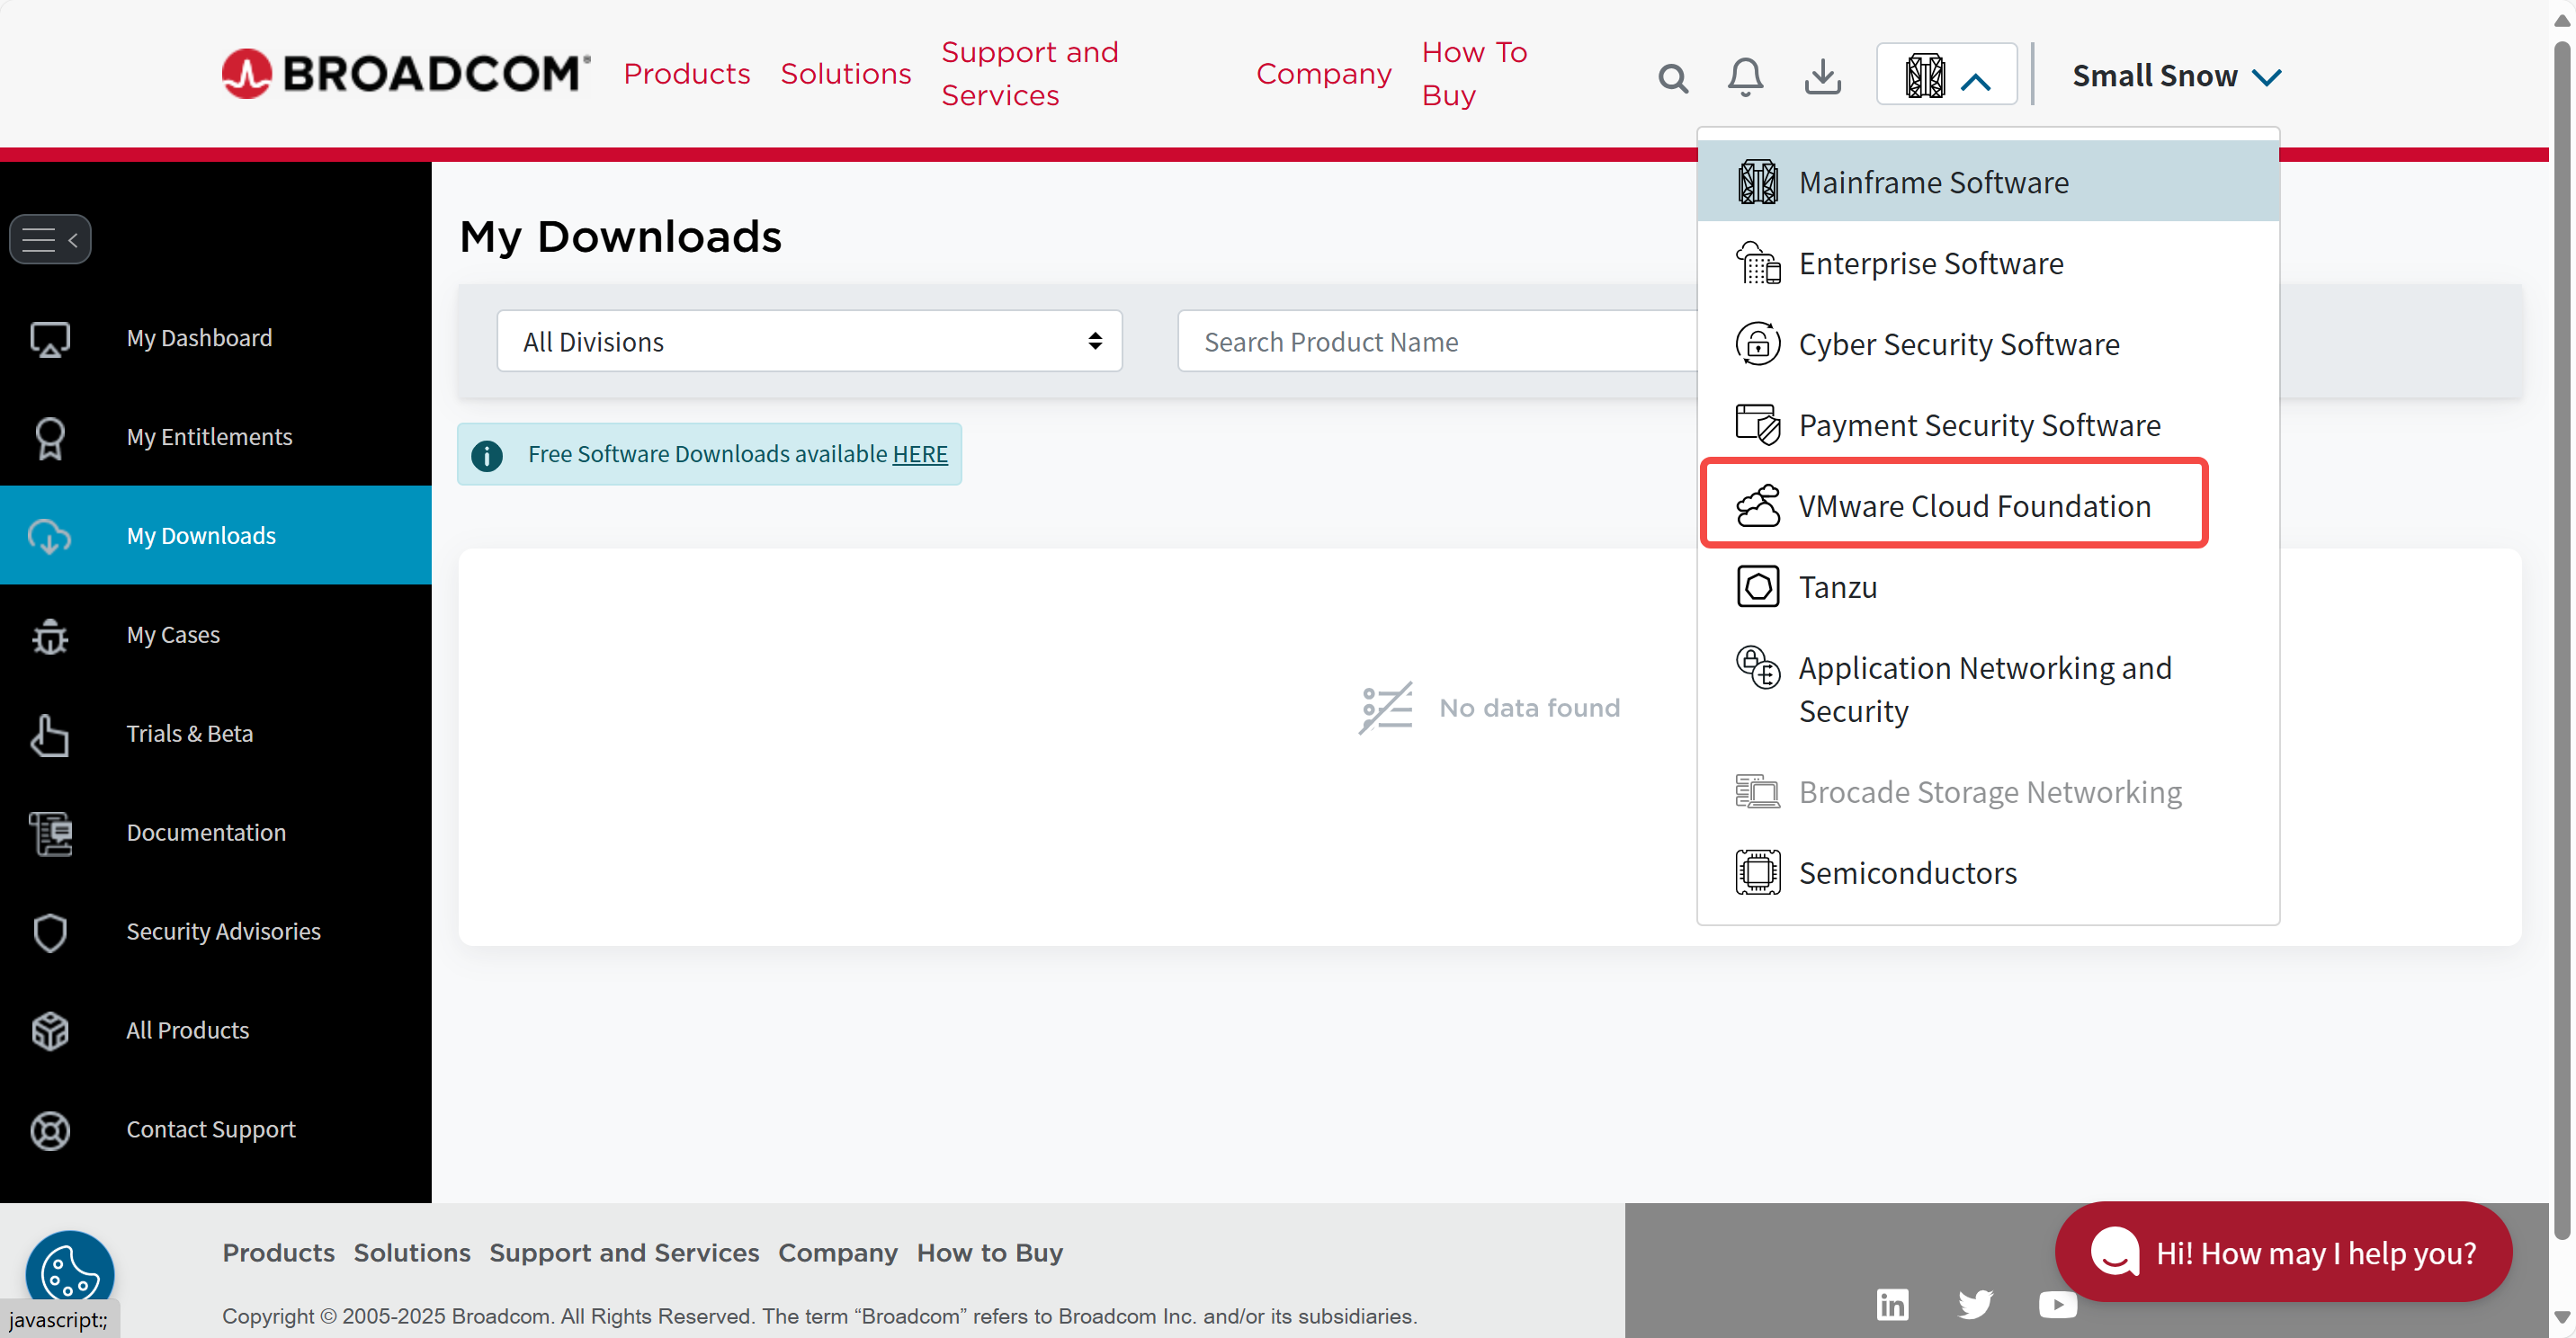This screenshot has width=2576, height=1338.
Task: Follow the HERE free downloads link
Action: click(920, 454)
